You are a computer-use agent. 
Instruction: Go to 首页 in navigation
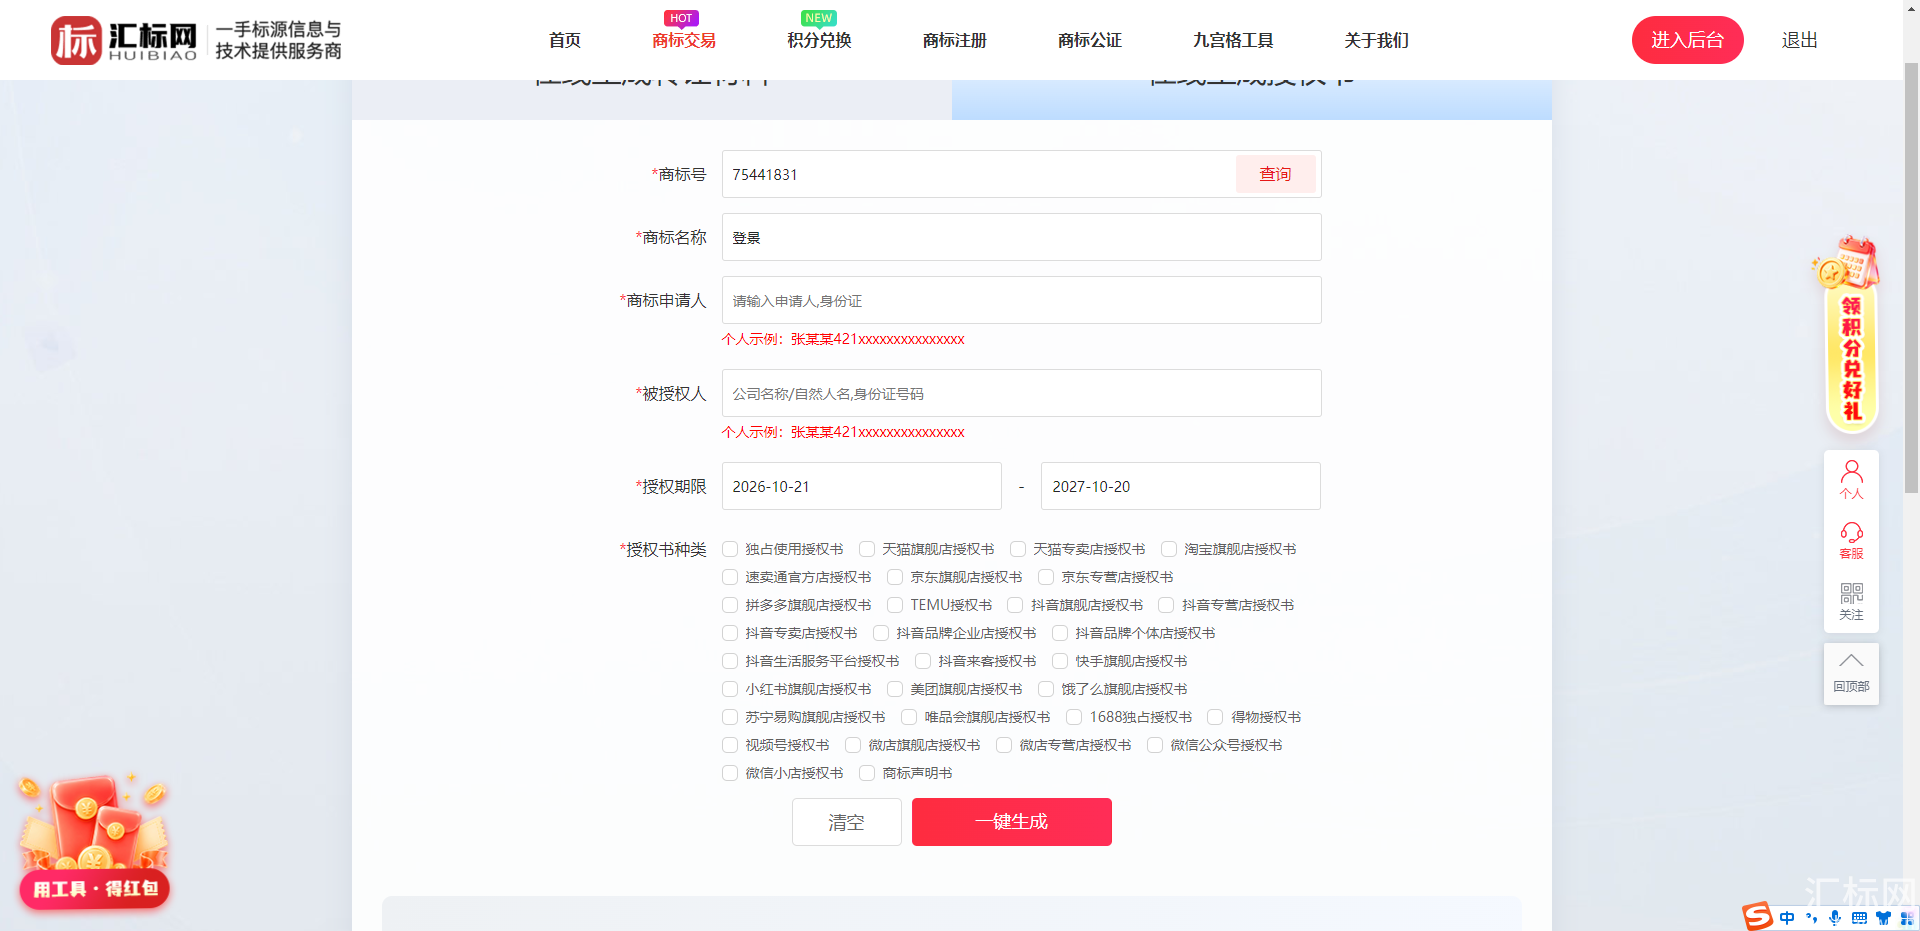click(x=565, y=40)
